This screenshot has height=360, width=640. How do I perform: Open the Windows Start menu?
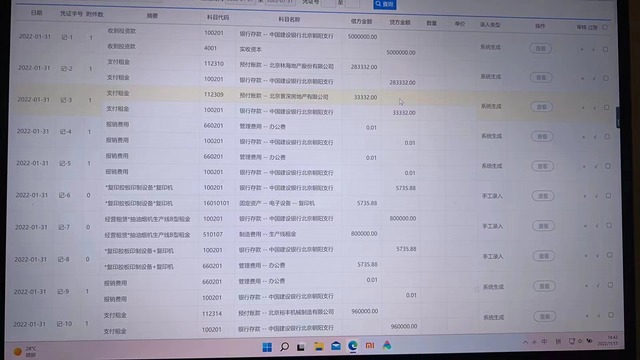coord(267,347)
